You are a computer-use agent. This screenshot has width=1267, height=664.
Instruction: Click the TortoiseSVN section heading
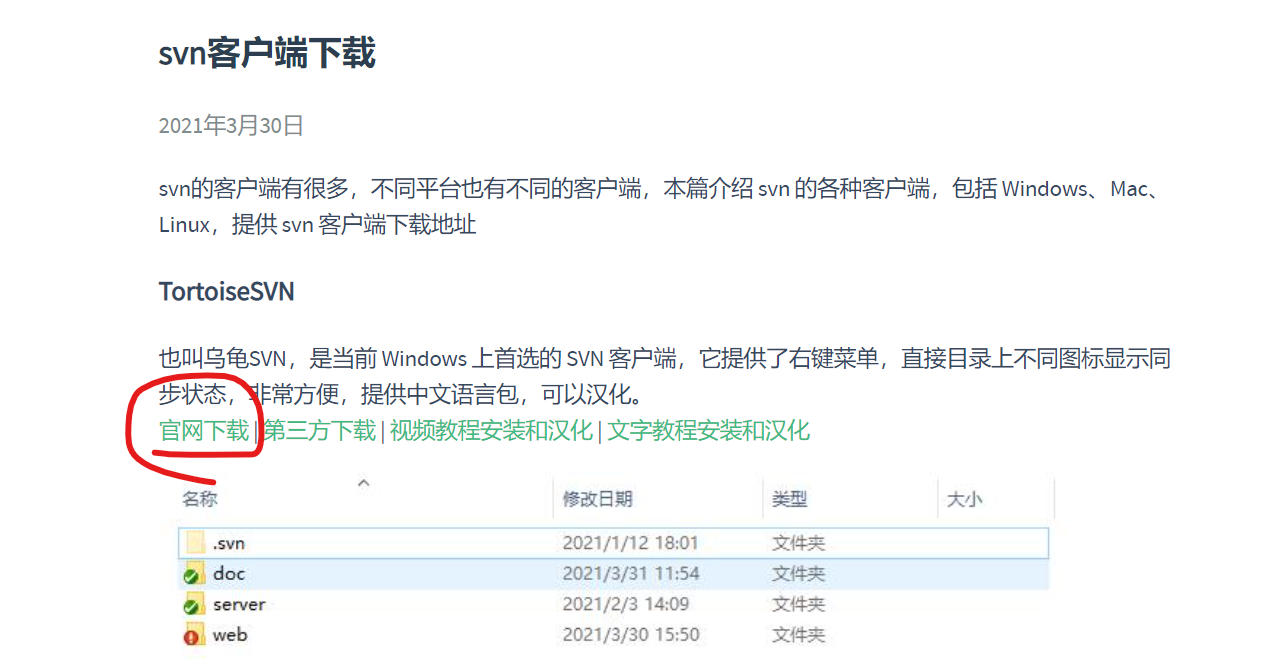(x=226, y=292)
